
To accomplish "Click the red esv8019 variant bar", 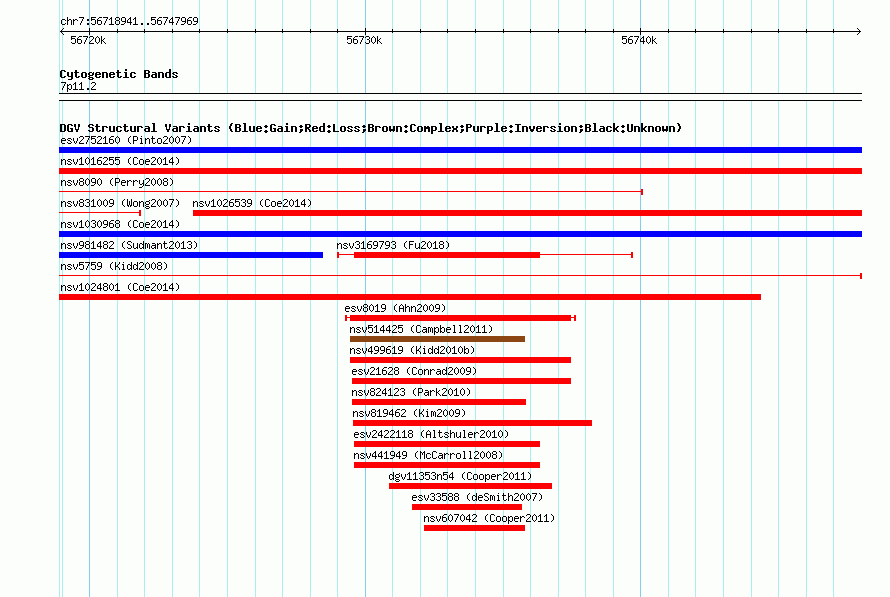I will [460, 318].
